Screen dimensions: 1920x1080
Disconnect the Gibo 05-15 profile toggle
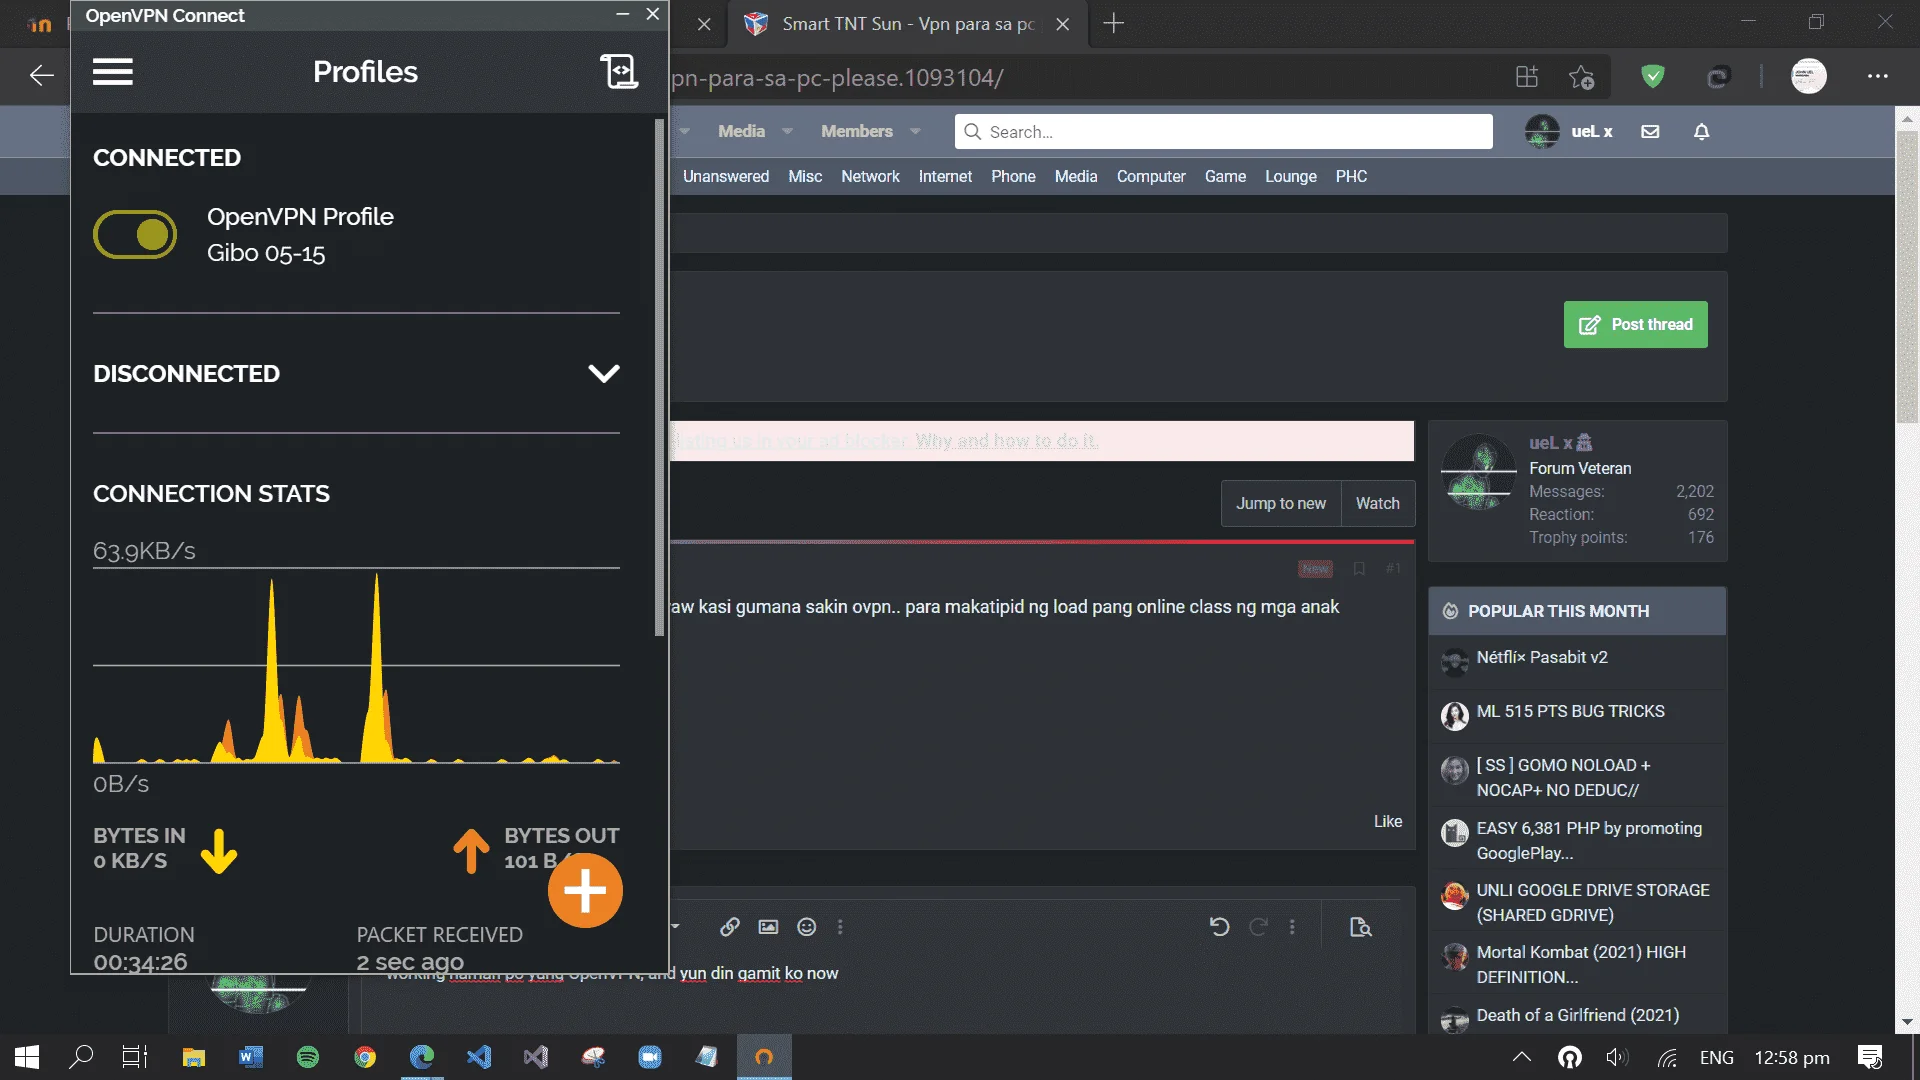pyautogui.click(x=135, y=235)
